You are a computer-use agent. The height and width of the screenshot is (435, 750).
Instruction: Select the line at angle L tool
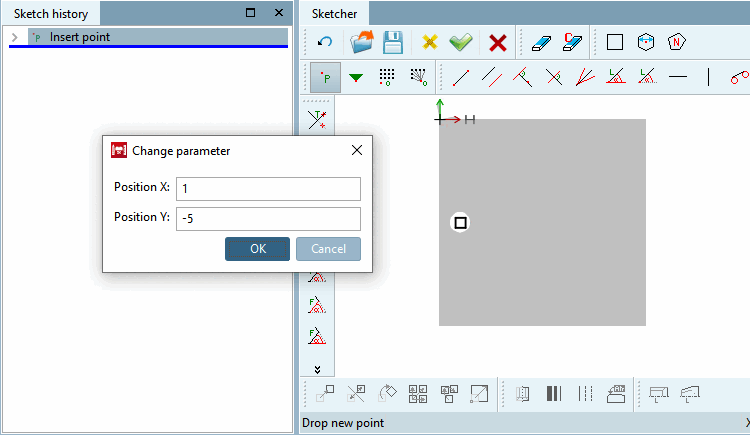[616, 77]
